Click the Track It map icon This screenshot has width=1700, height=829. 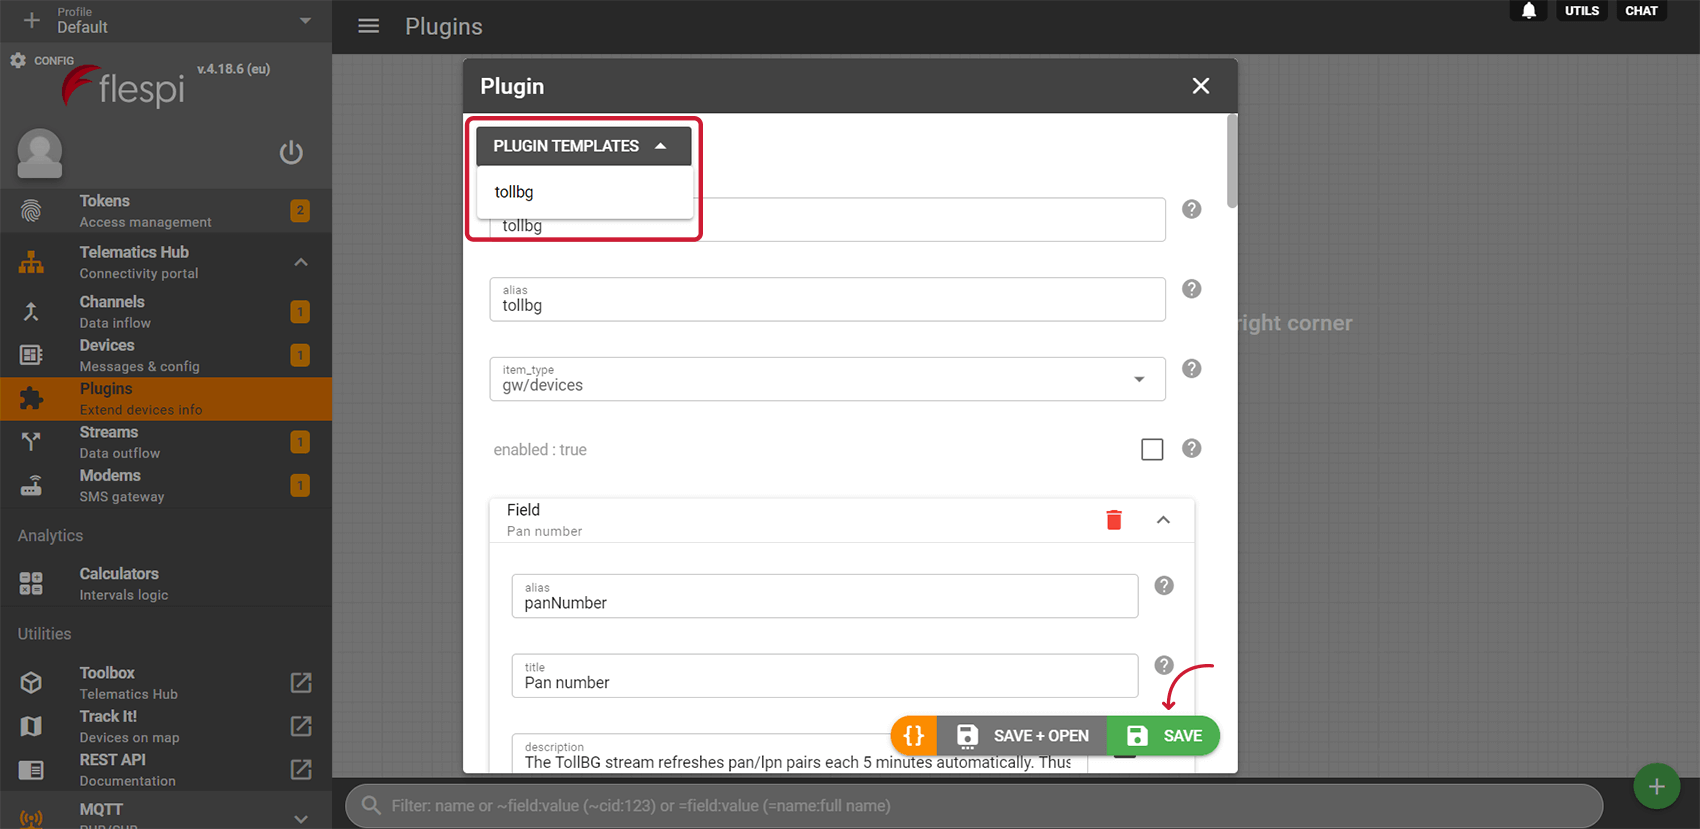(31, 726)
